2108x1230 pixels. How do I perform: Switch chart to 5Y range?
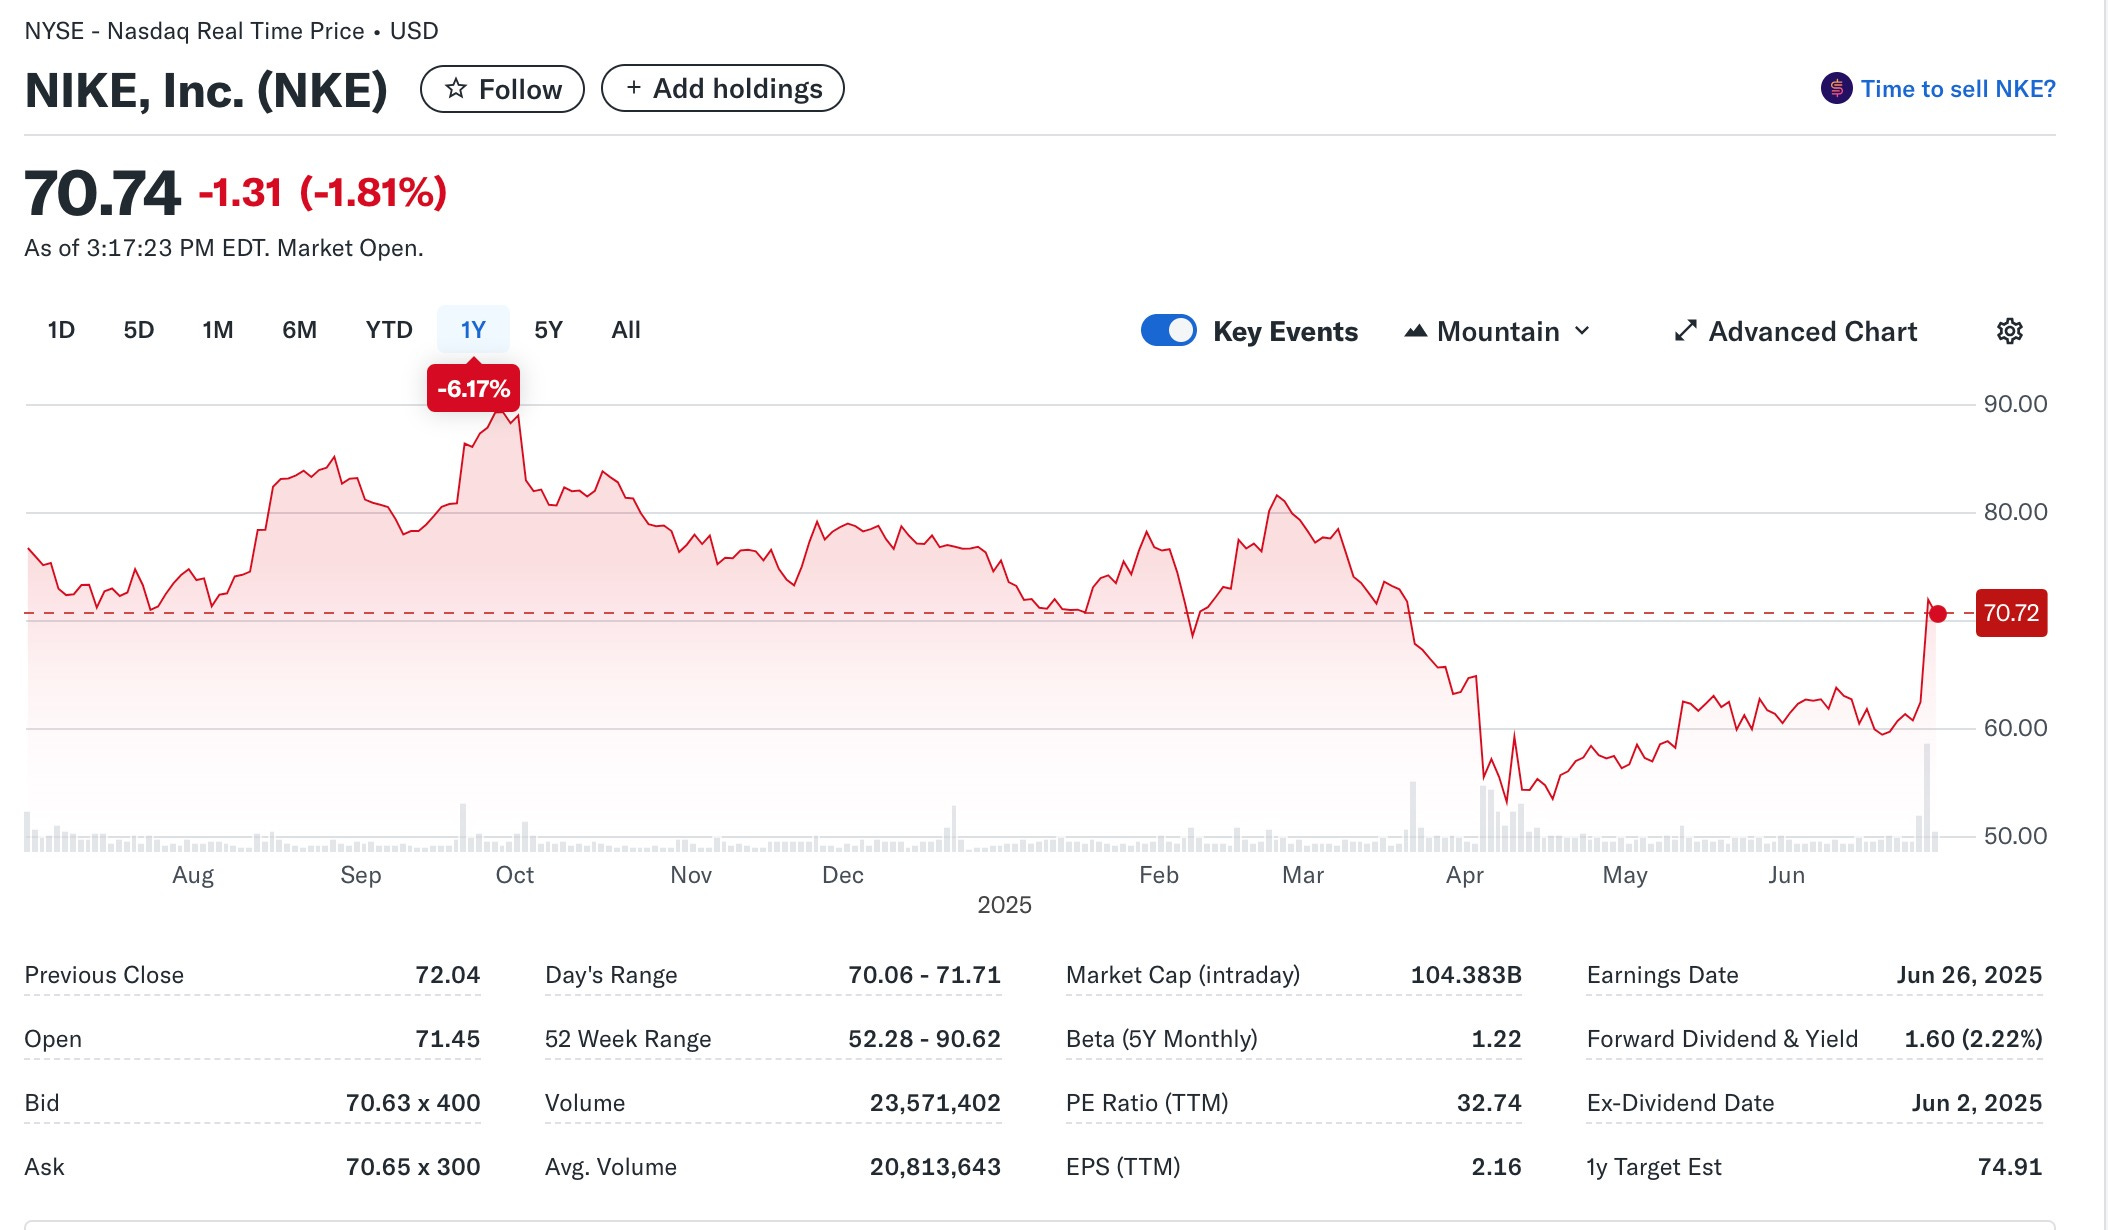(549, 330)
